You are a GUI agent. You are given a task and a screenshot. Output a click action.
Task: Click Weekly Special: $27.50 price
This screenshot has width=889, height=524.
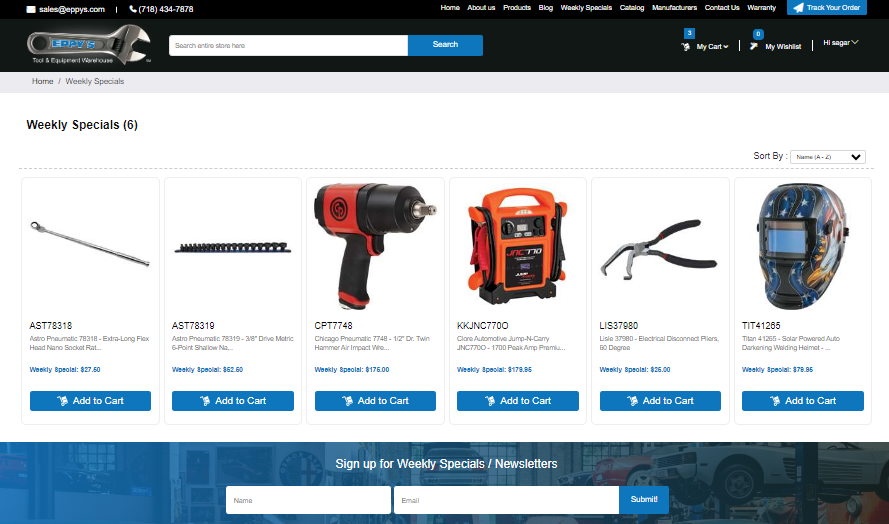pos(65,370)
